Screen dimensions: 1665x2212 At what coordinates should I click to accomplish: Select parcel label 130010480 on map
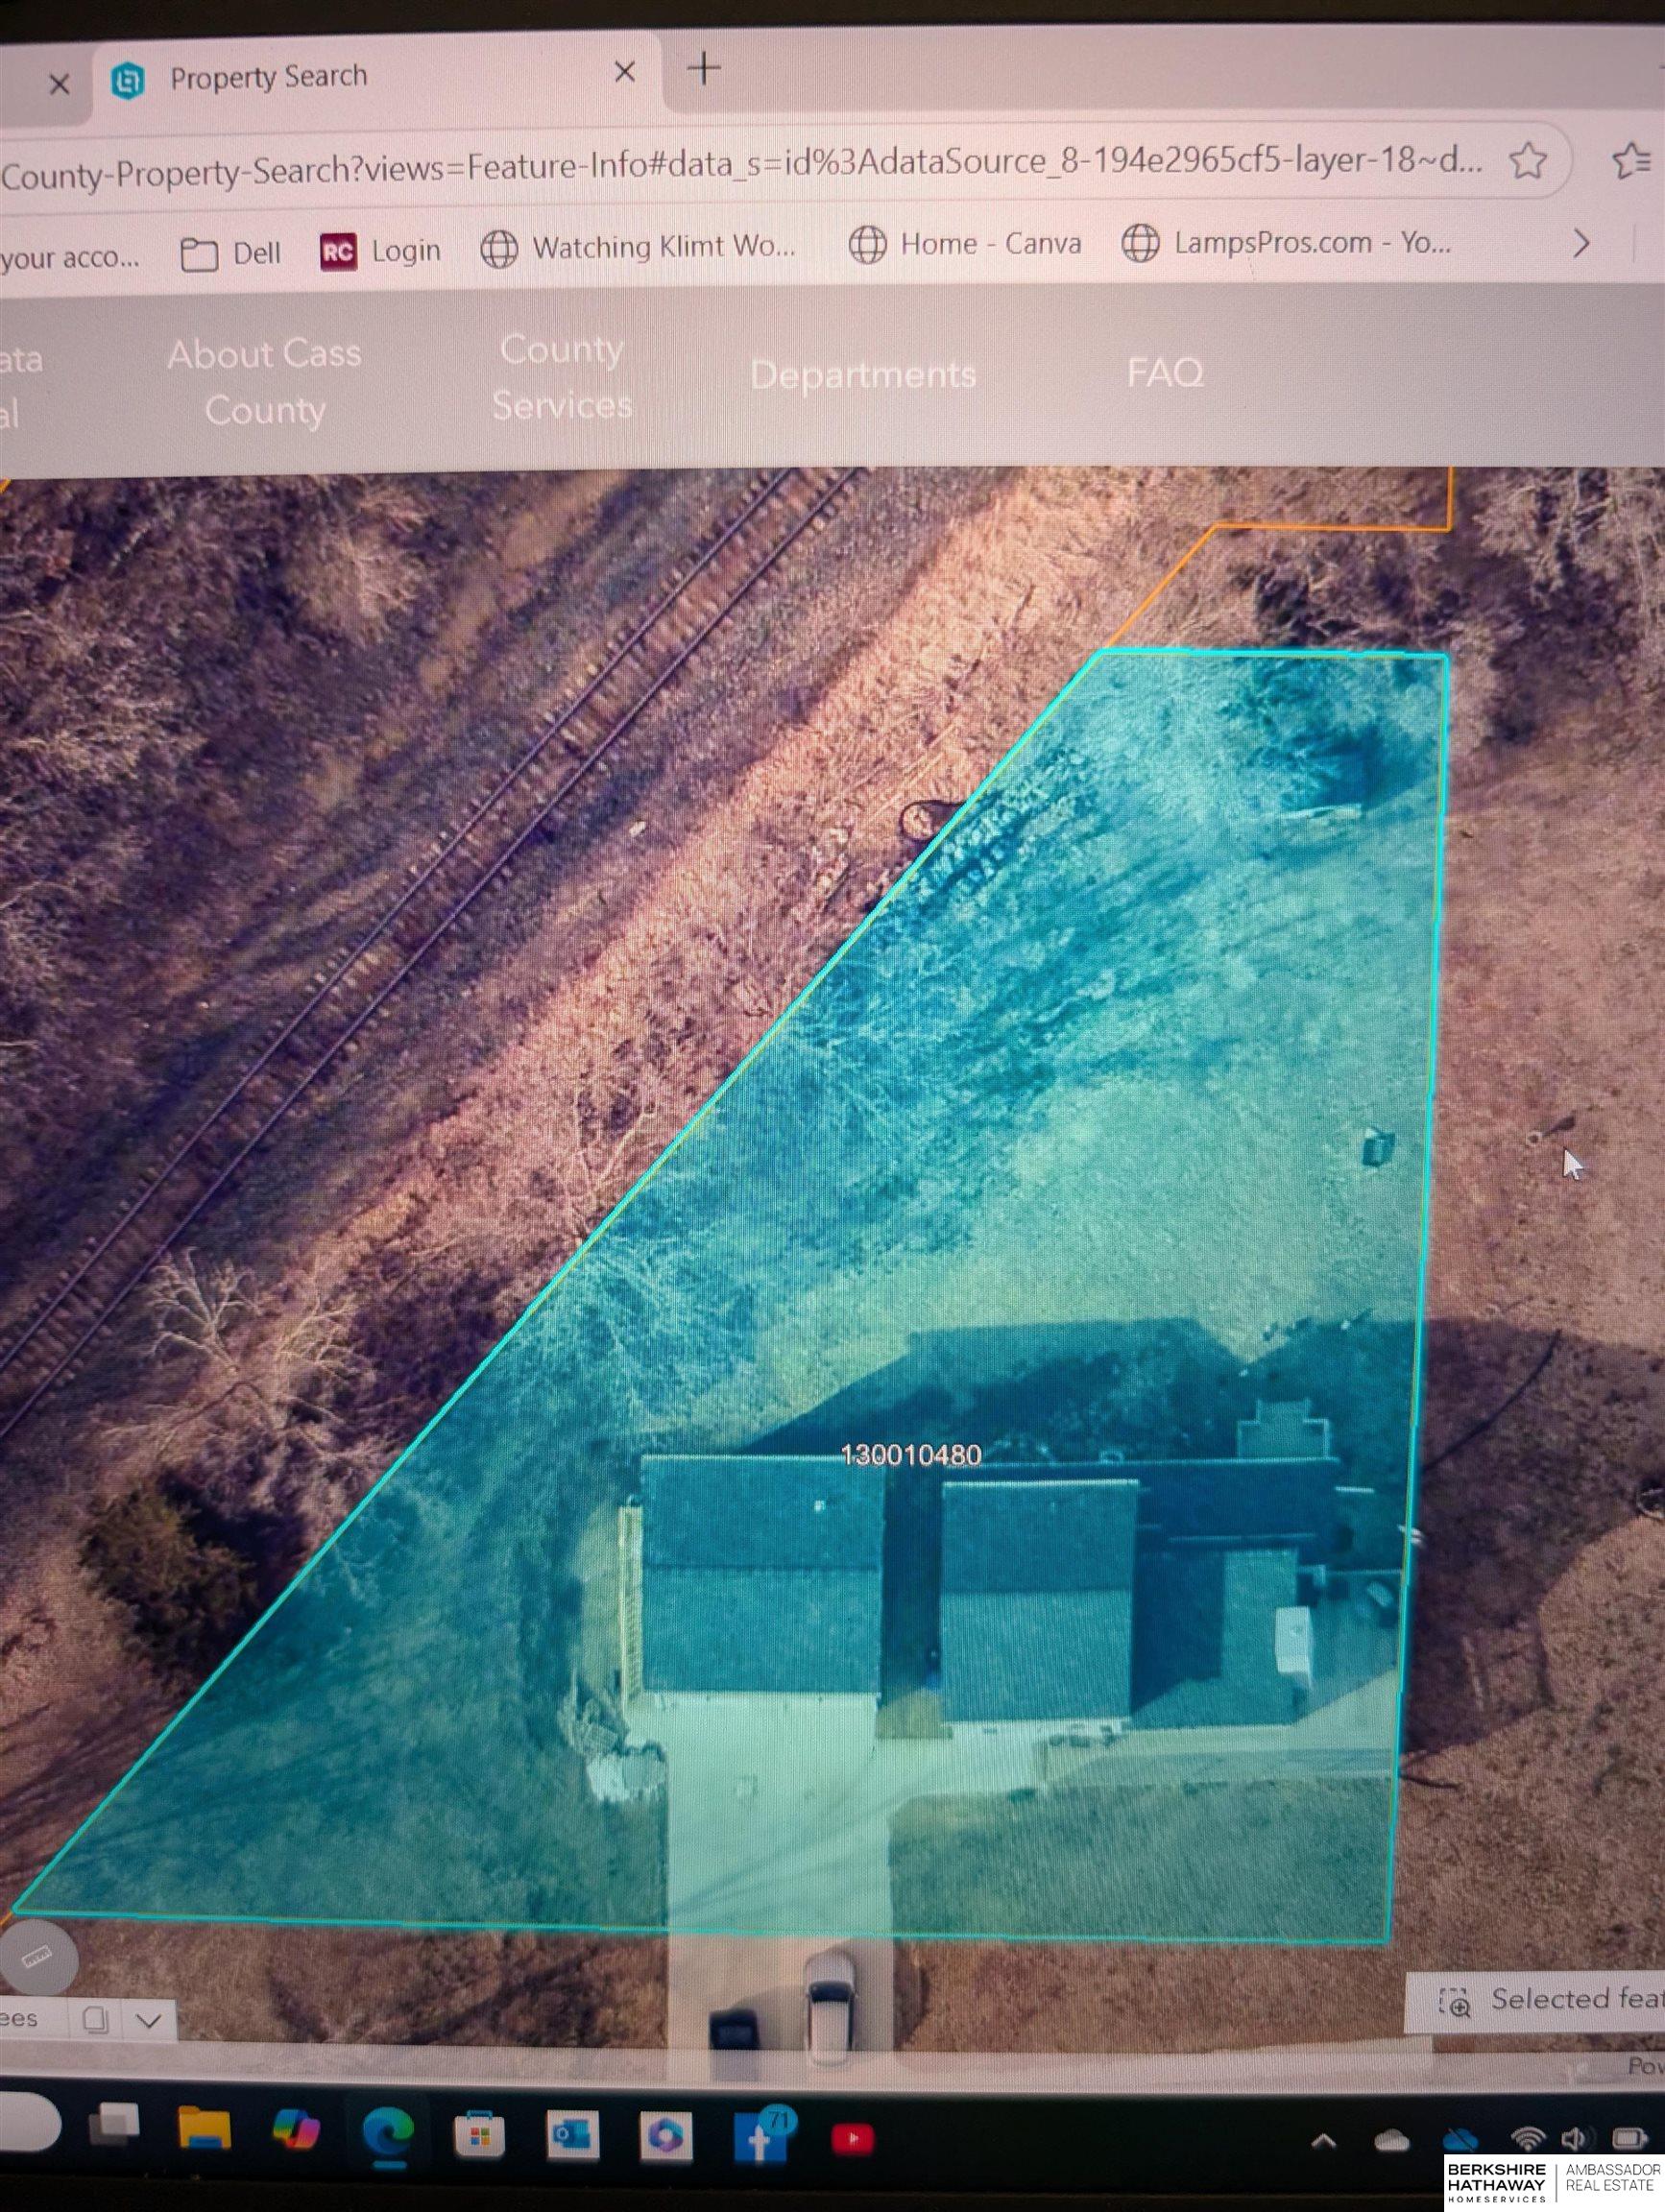(911, 1454)
